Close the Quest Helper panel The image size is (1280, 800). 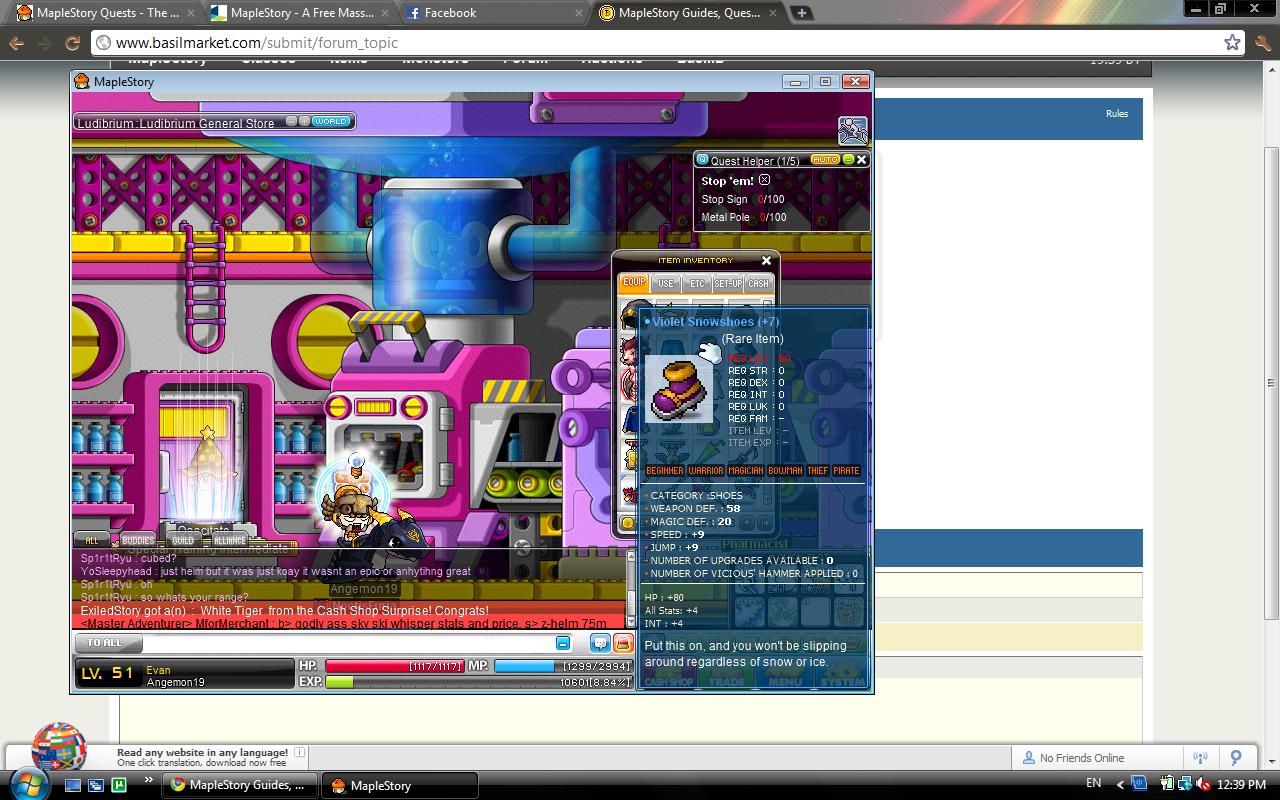(x=861, y=160)
